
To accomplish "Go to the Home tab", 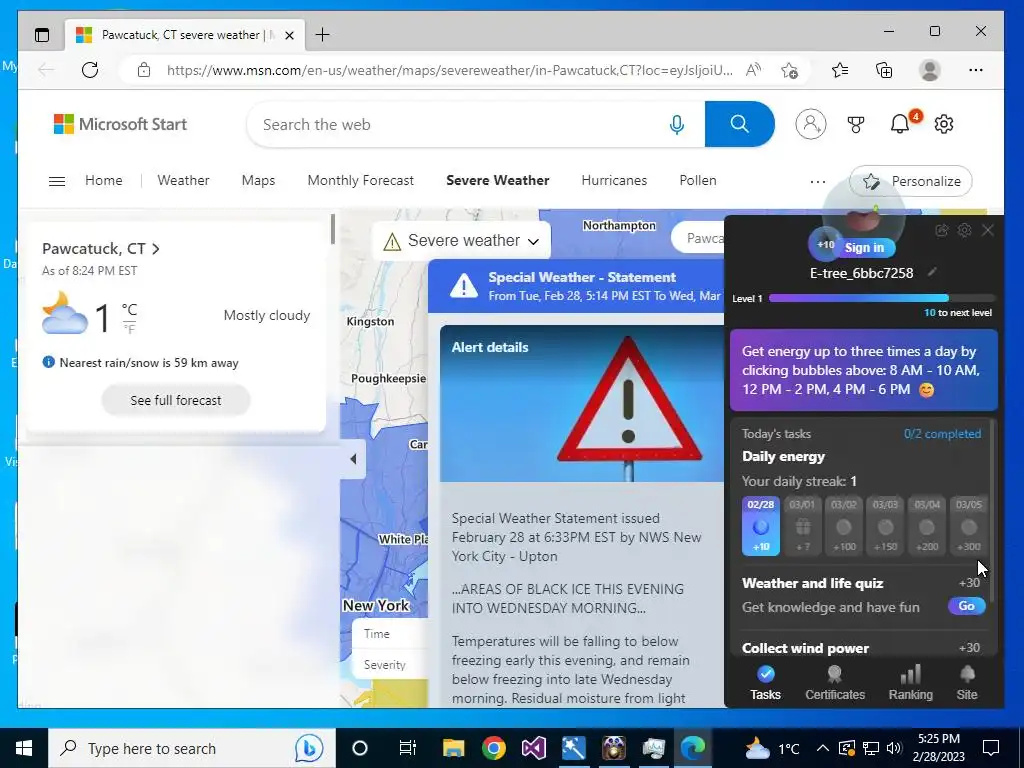I will (x=104, y=180).
